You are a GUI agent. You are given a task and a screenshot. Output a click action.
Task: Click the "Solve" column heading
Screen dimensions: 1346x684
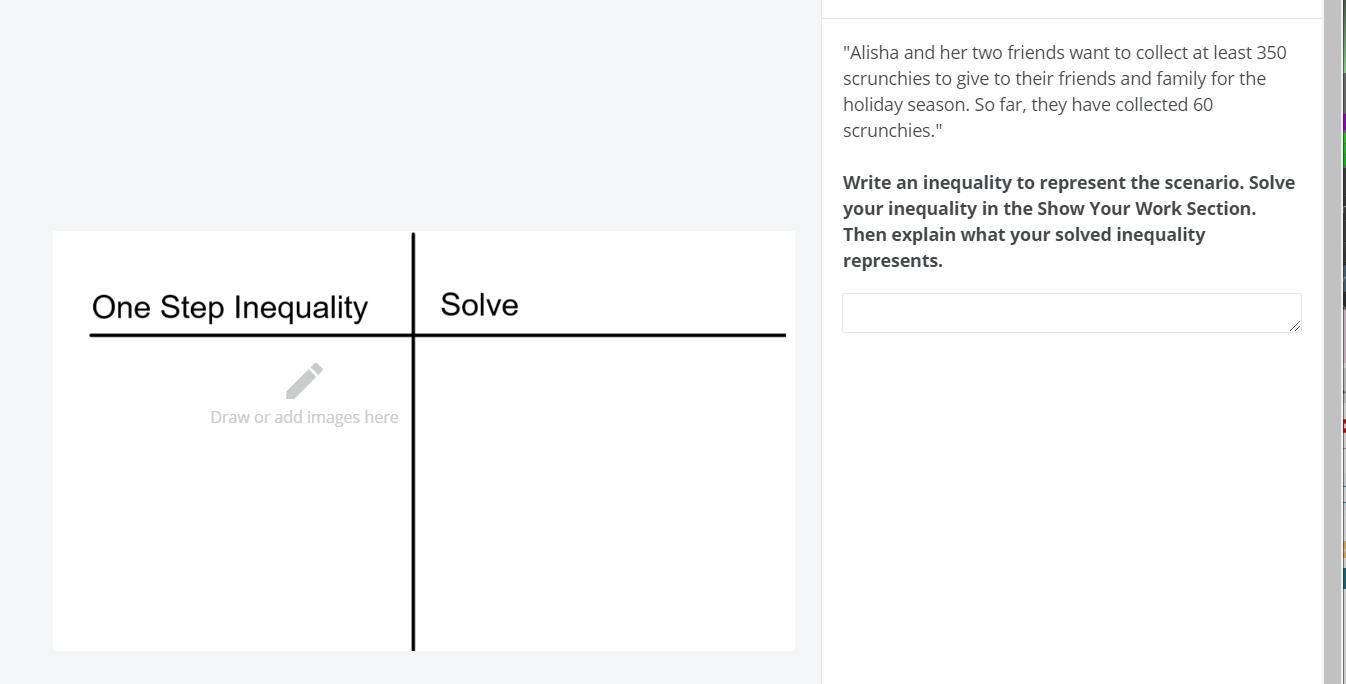[479, 305]
